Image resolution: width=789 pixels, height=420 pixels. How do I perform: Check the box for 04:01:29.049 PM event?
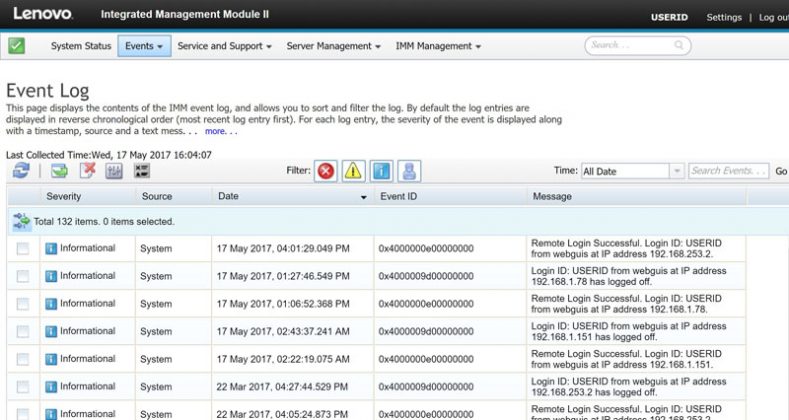tap(23, 248)
